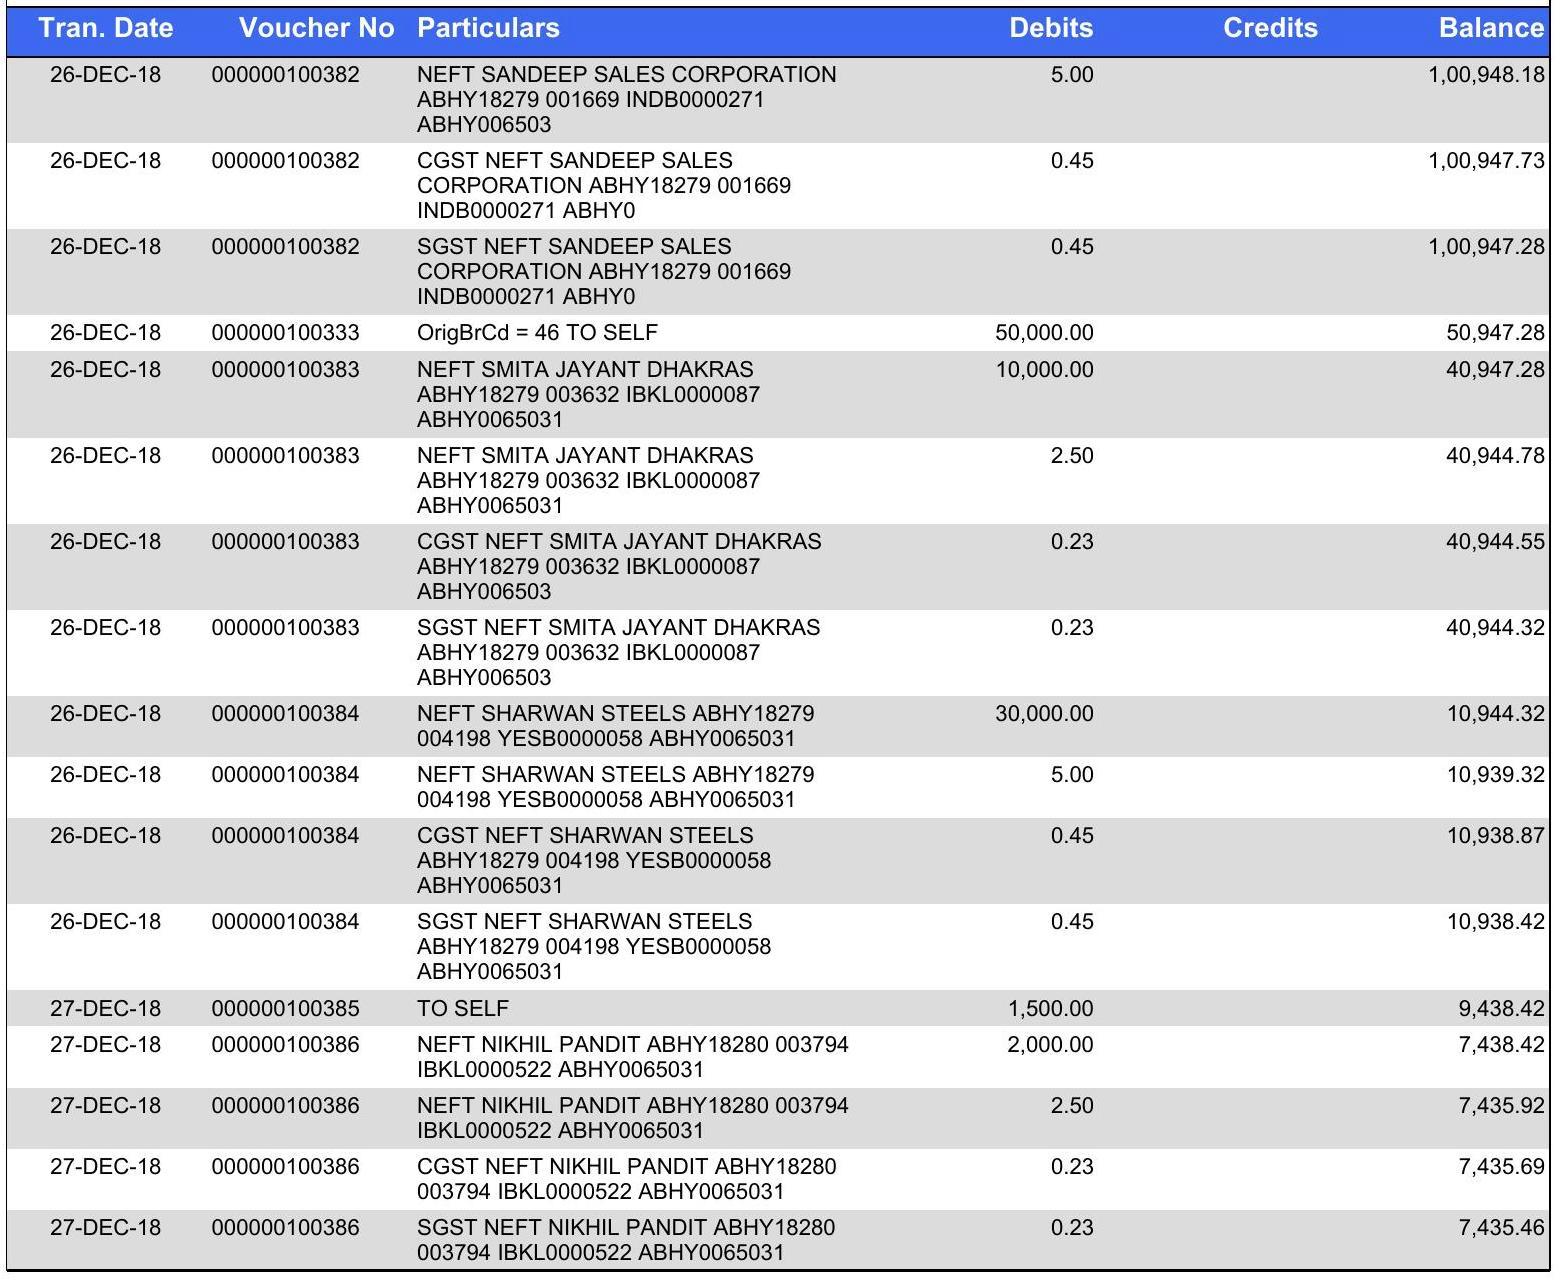Click the Balance column header
Screen dimensions: 1564x1285
pyautogui.click(x=1491, y=28)
